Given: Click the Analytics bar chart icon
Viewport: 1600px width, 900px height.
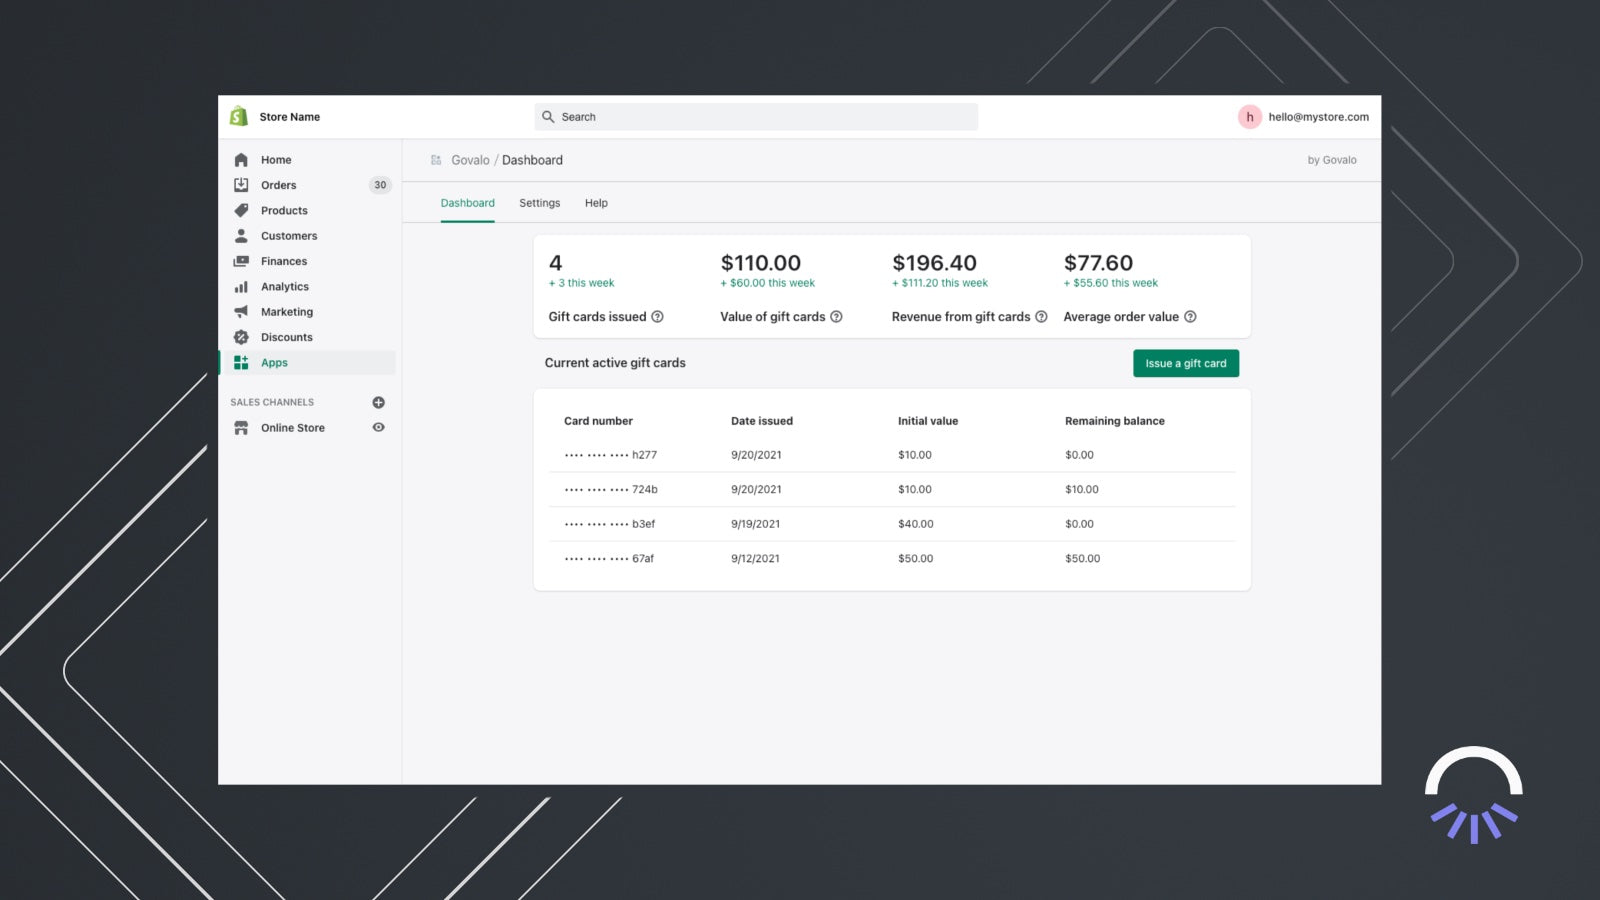Looking at the screenshot, I should pyautogui.click(x=241, y=287).
